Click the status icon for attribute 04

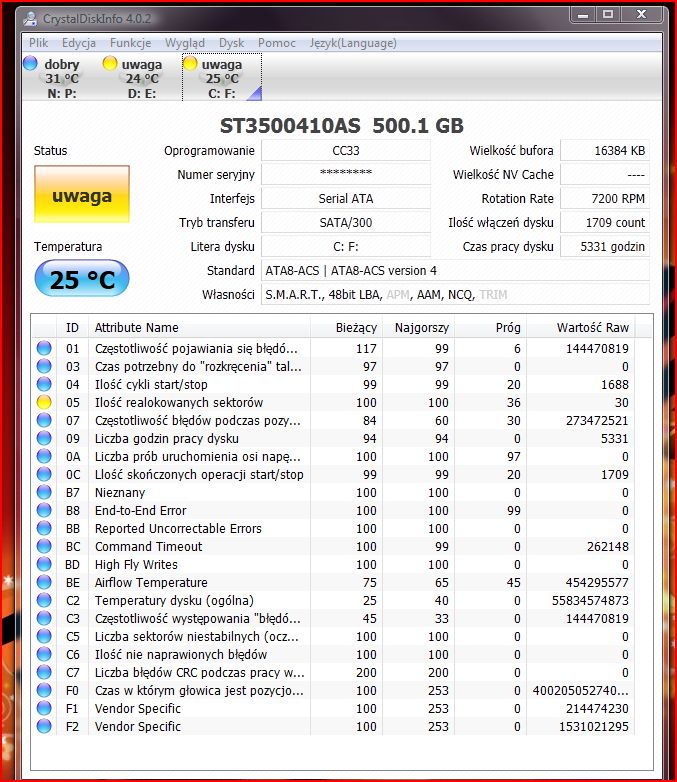[44, 384]
